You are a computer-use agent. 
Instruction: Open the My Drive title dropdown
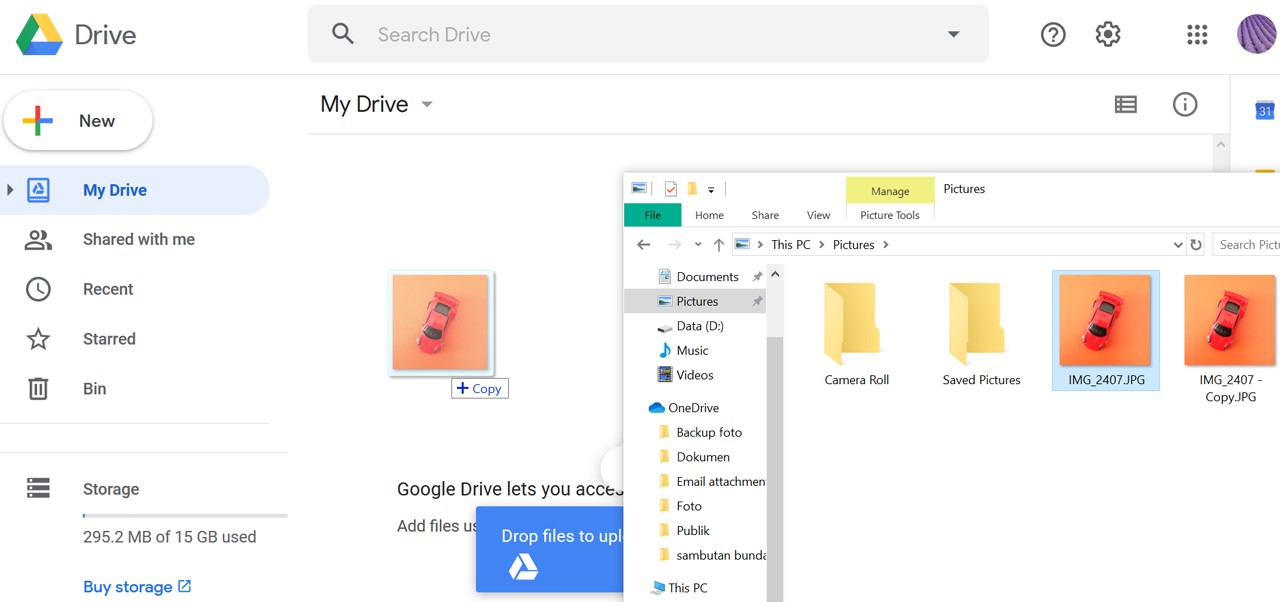(x=427, y=105)
